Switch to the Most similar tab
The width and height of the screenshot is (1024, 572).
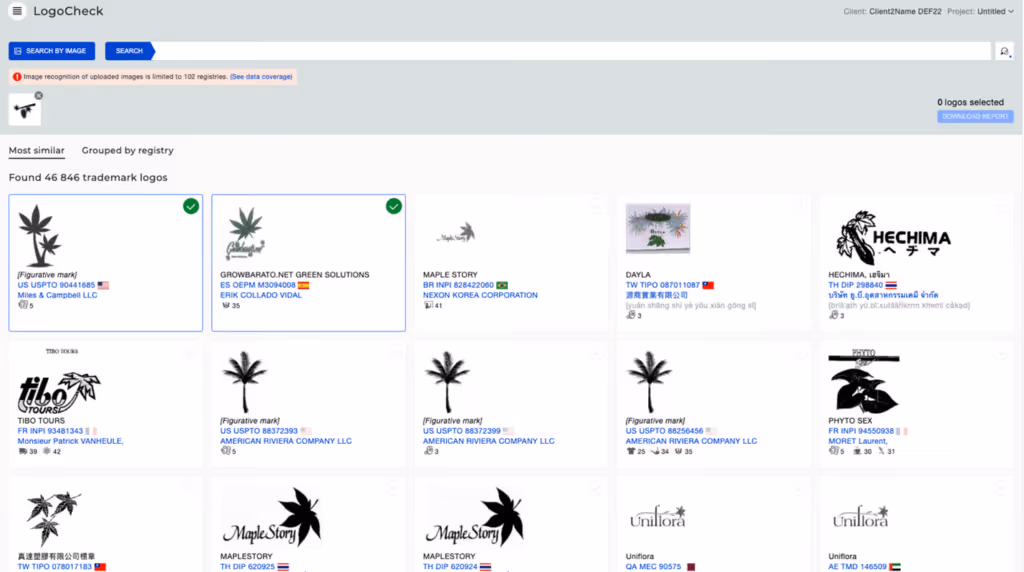[37, 150]
